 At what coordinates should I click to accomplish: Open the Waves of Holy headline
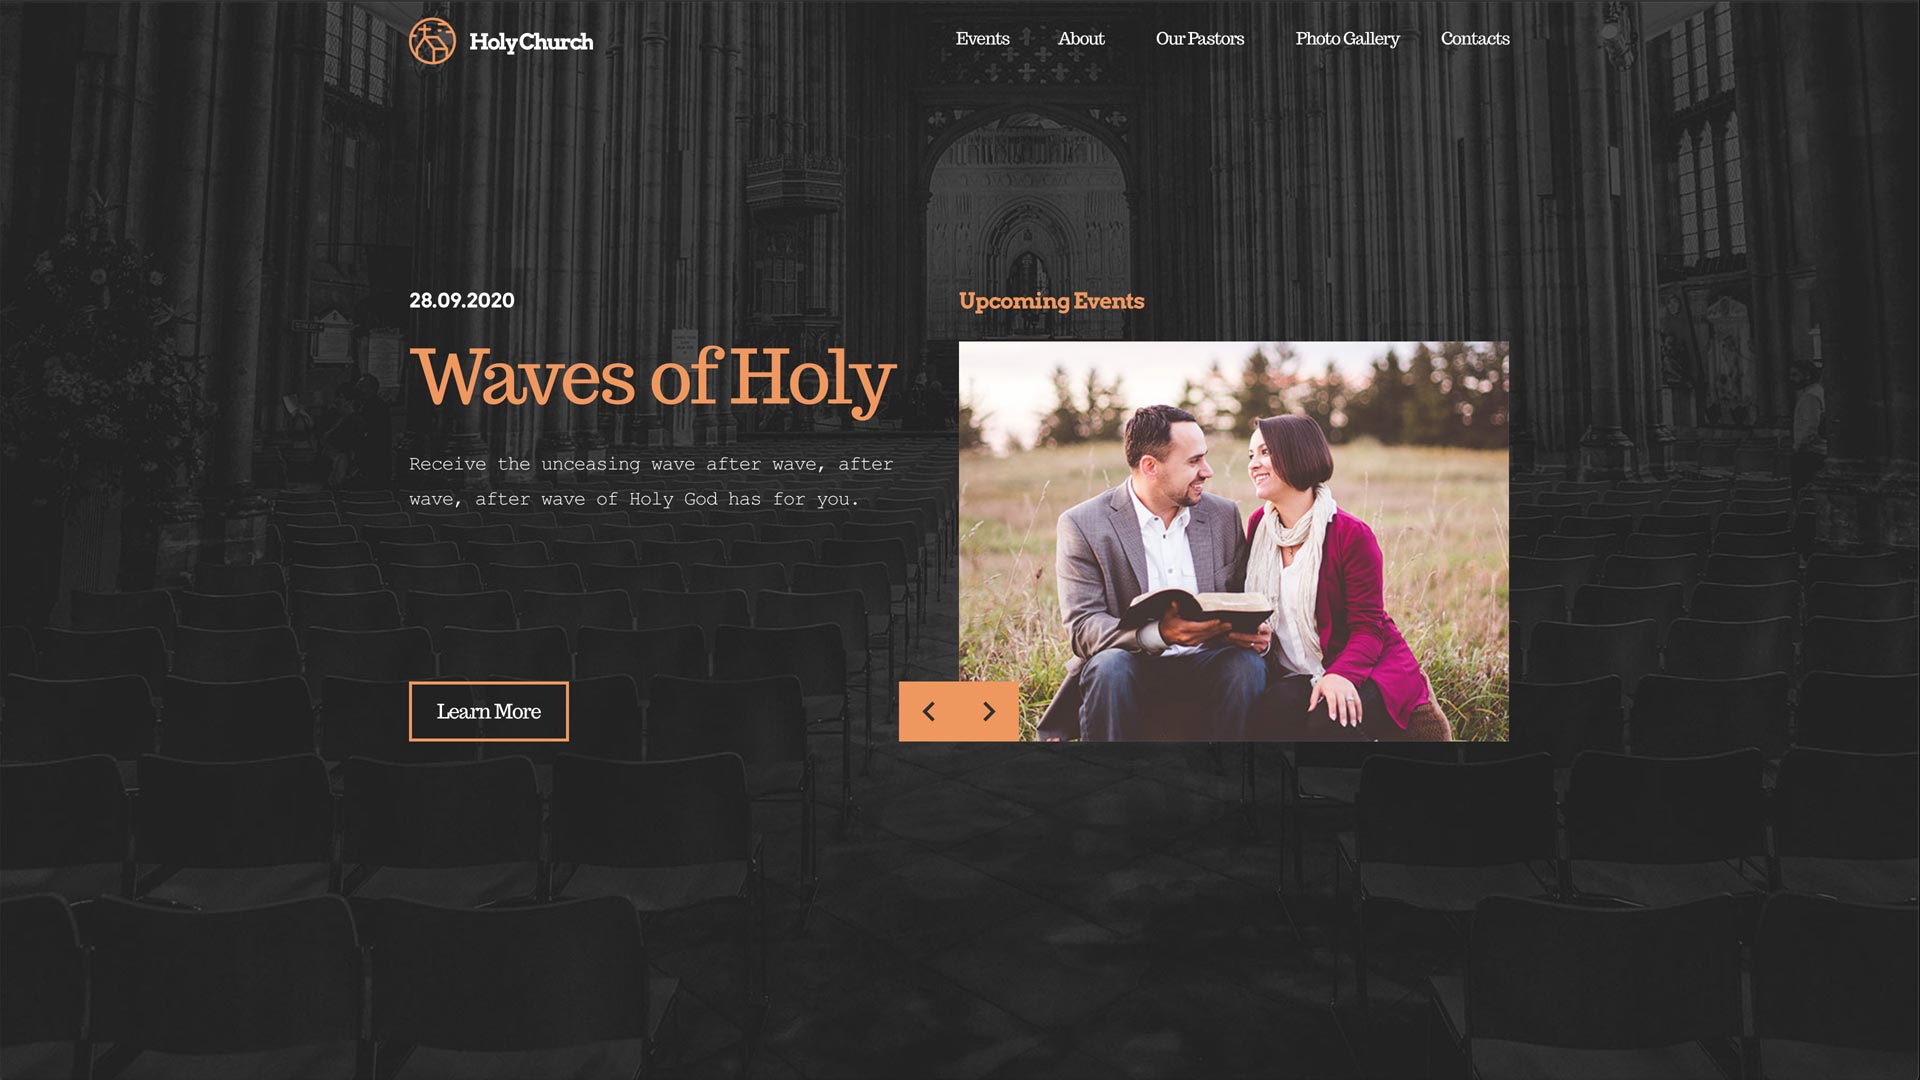(652, 380)
